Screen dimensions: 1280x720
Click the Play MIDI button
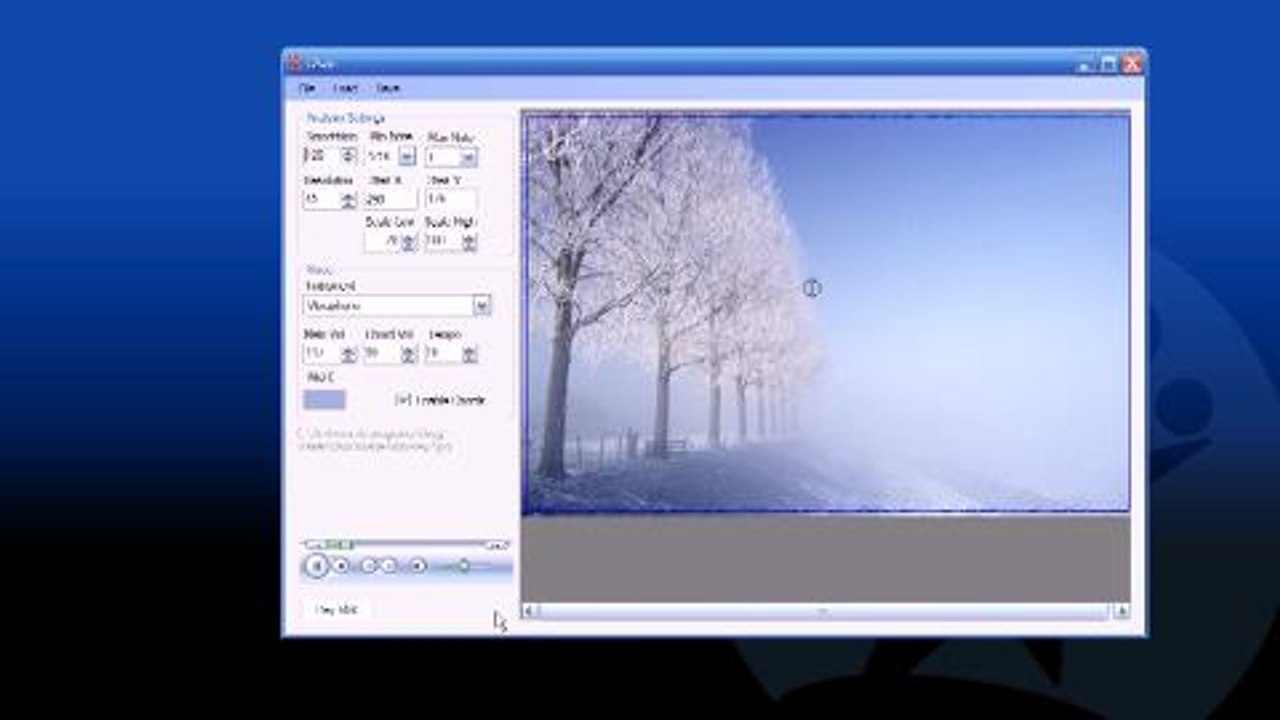336,609
